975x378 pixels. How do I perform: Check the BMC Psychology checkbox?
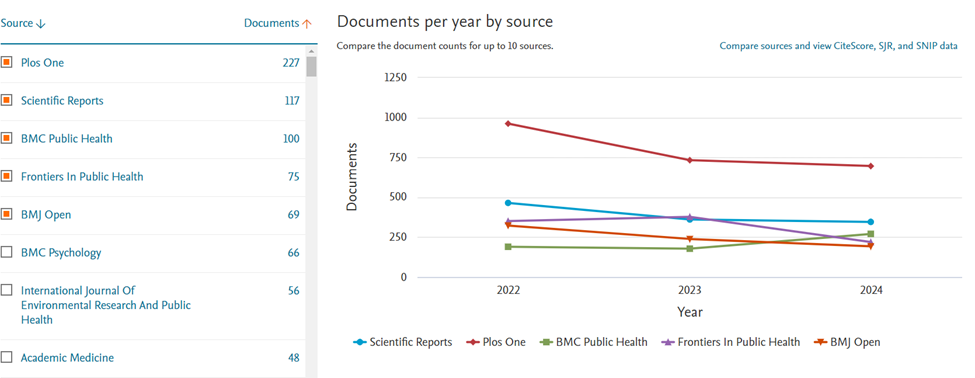pyautogui.click(x=7, y=252)
